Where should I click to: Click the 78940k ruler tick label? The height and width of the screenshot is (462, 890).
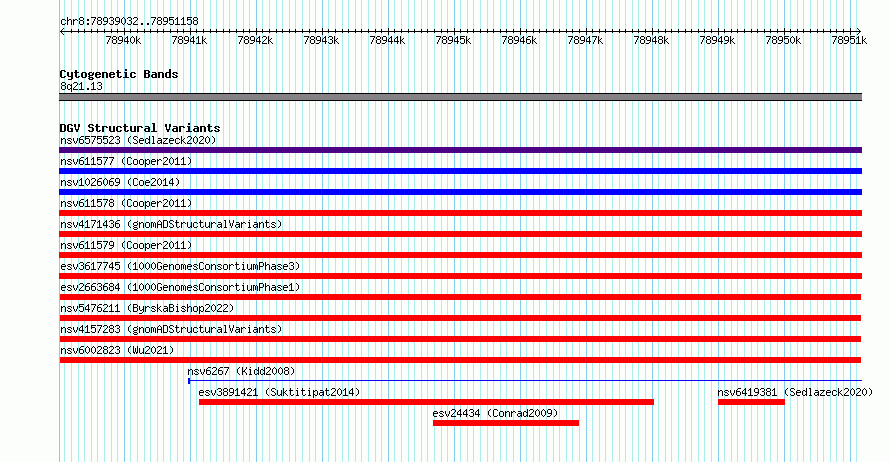[x=123, y=40]
